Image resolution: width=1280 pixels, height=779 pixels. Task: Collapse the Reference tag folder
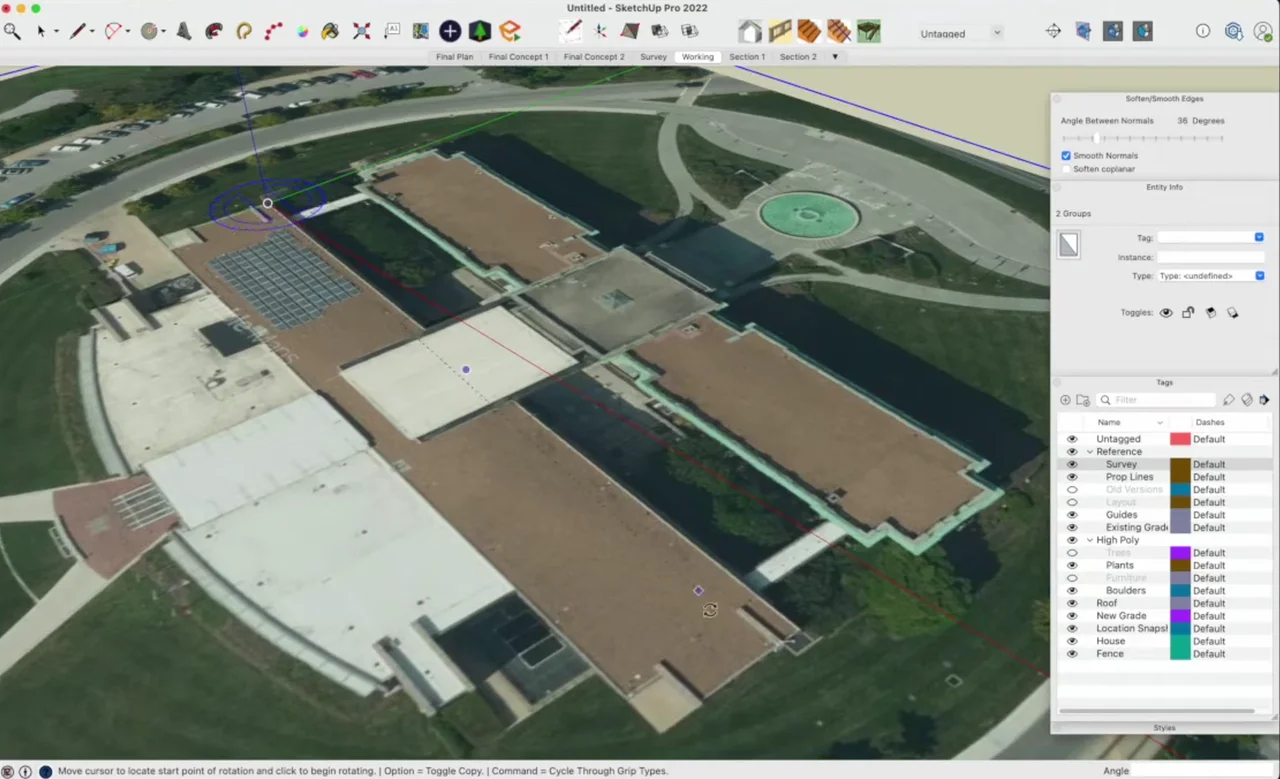(x=1090, y=452)
